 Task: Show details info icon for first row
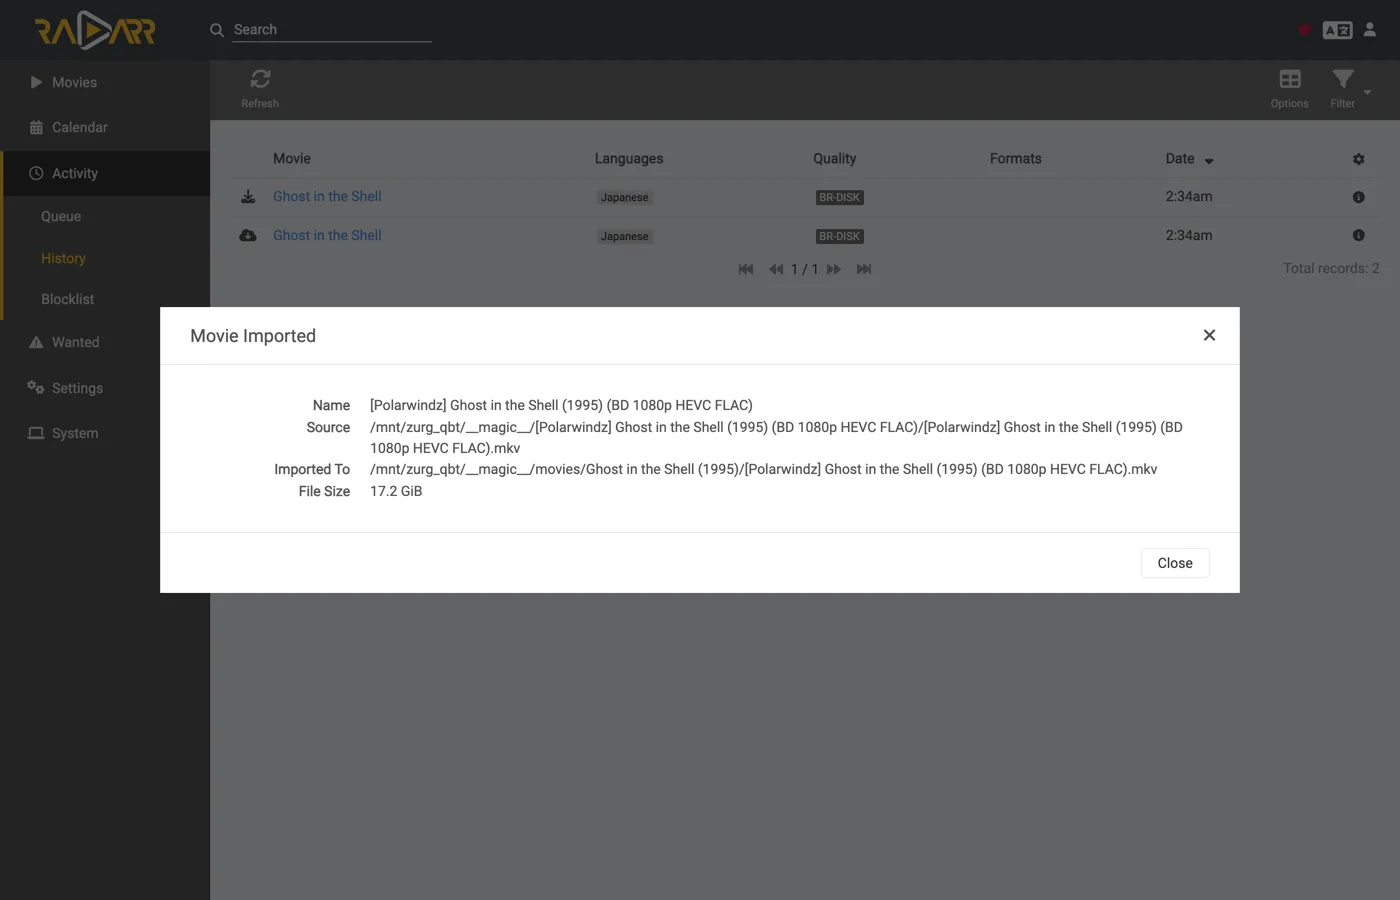1358,197
